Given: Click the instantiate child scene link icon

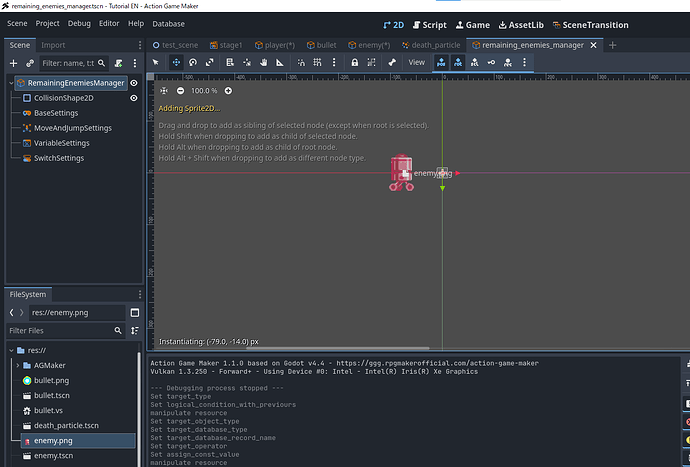Looking at the screenshot, I should coord(29,63).
